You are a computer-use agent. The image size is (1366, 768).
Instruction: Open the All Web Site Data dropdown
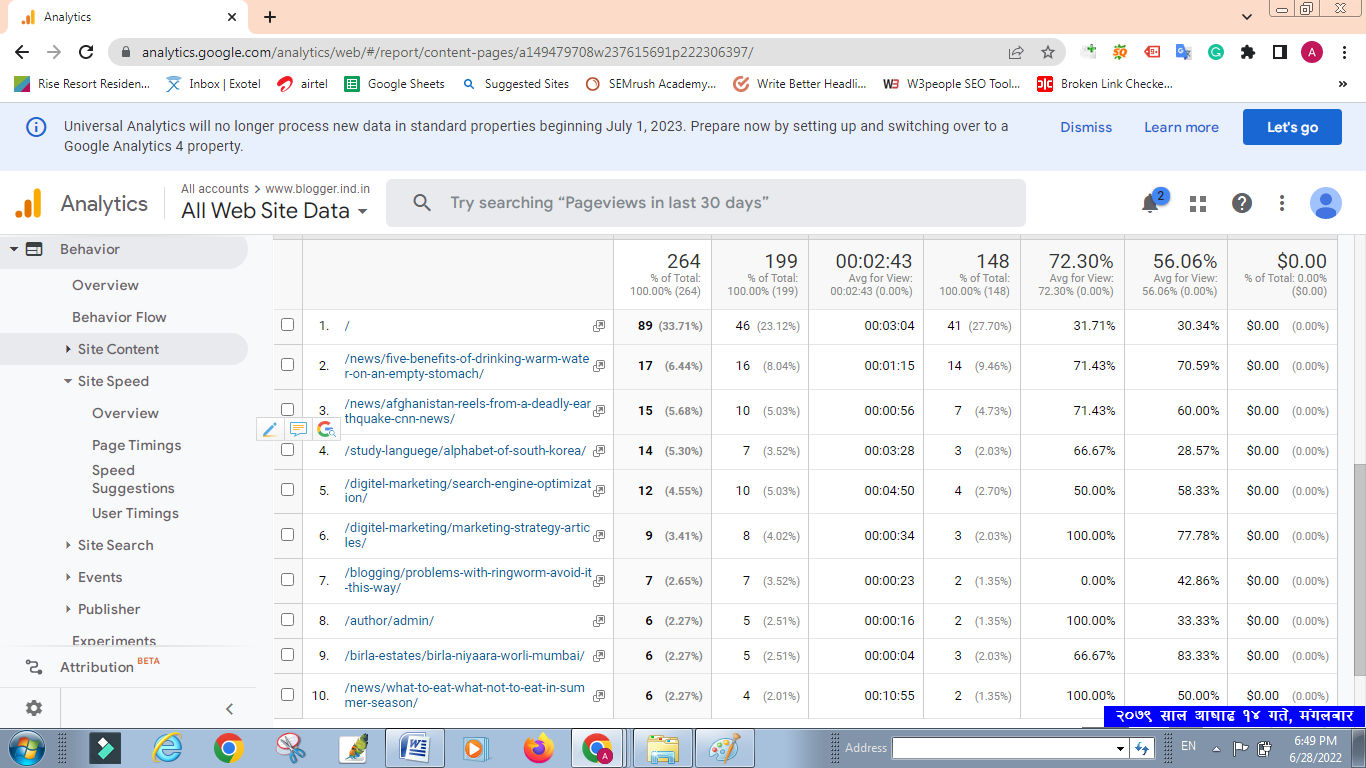point(274,211)
